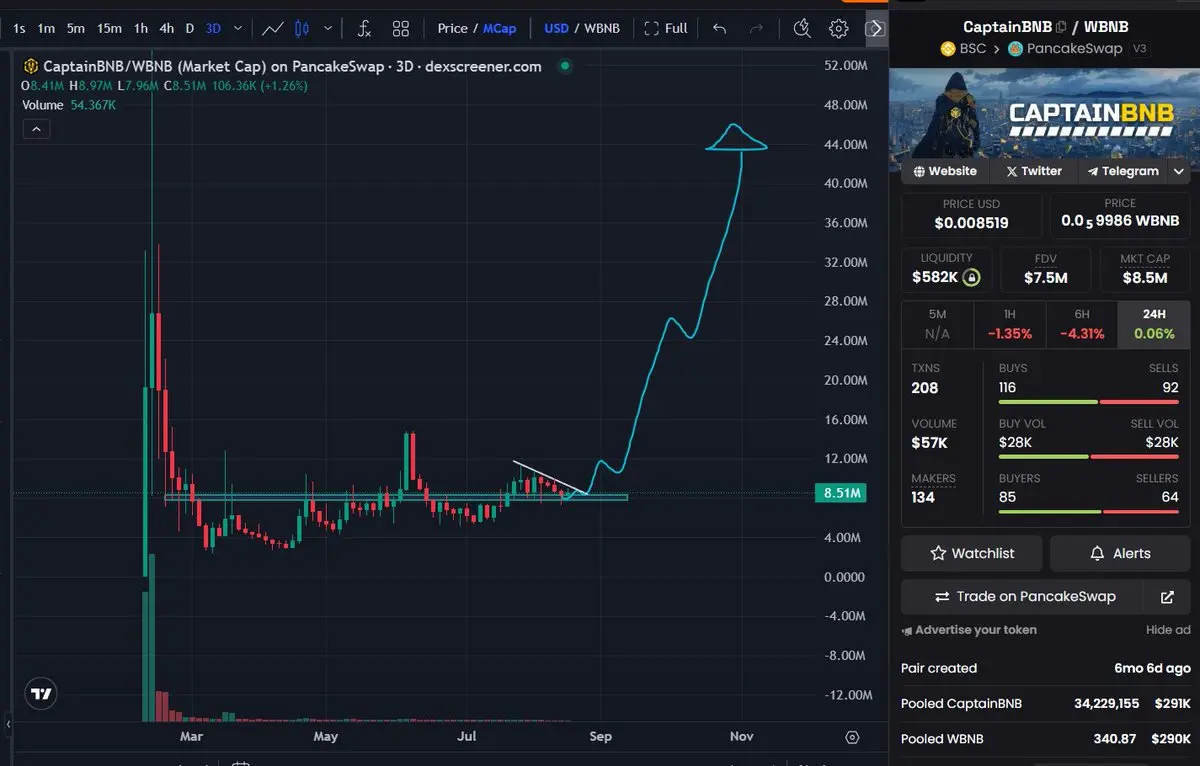Select the 1s timeframe

pyautogui.click(x=20, y=28)
